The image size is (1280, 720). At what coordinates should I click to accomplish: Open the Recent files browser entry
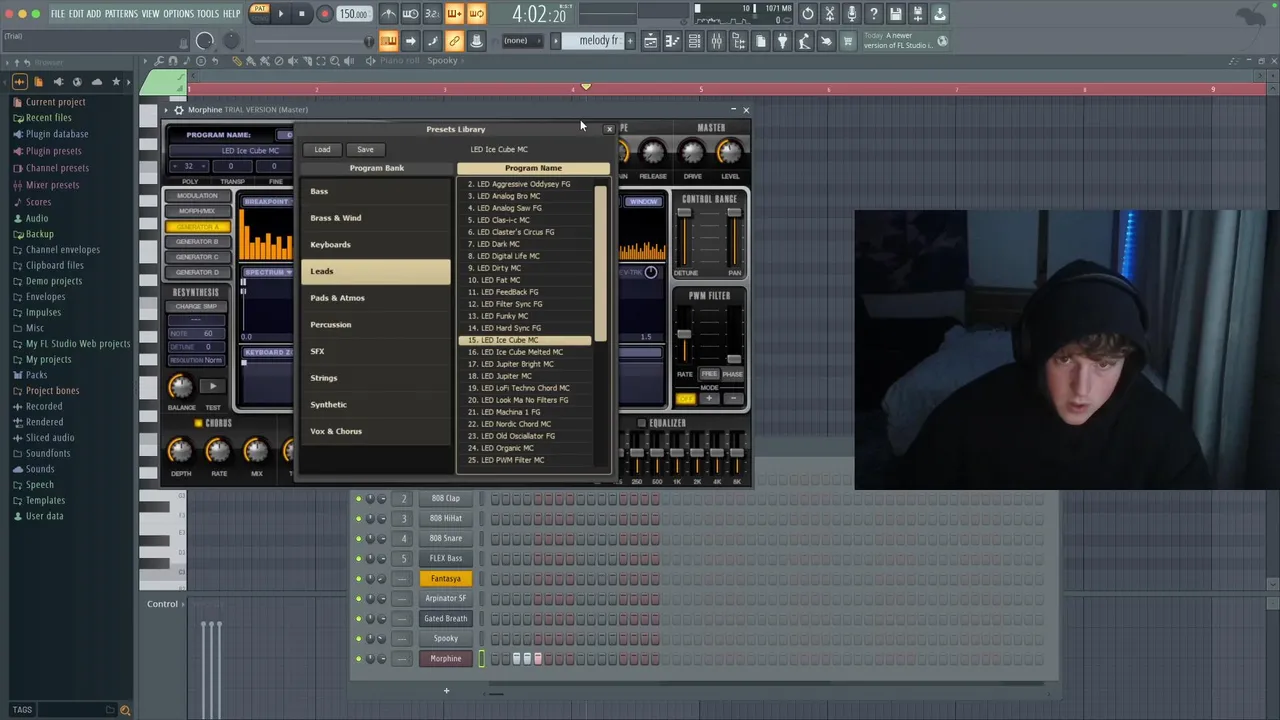pyautogui.click(x=48, y=118)
